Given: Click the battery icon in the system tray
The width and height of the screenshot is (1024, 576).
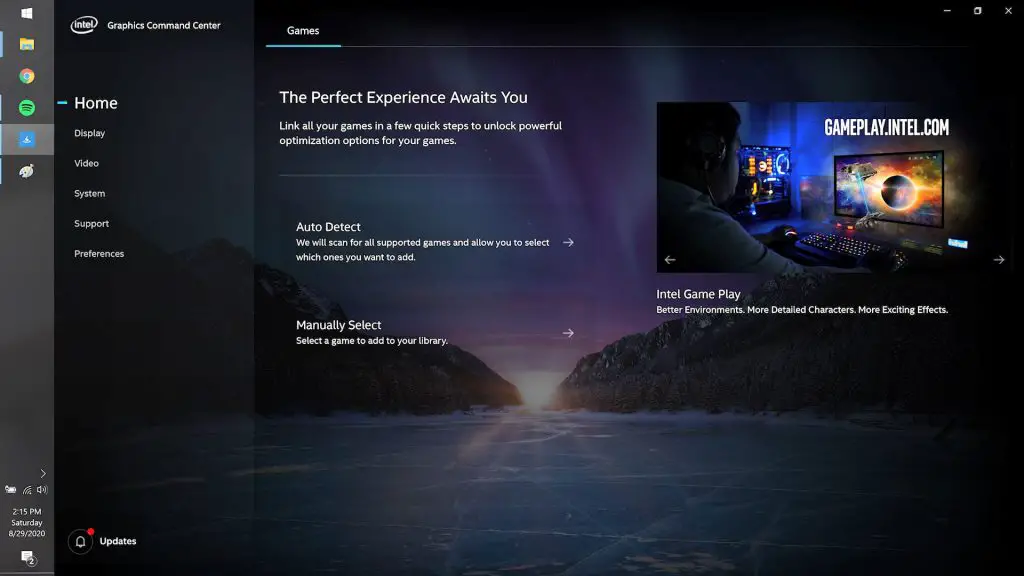Looking at the screenshot, I should 11,490.
